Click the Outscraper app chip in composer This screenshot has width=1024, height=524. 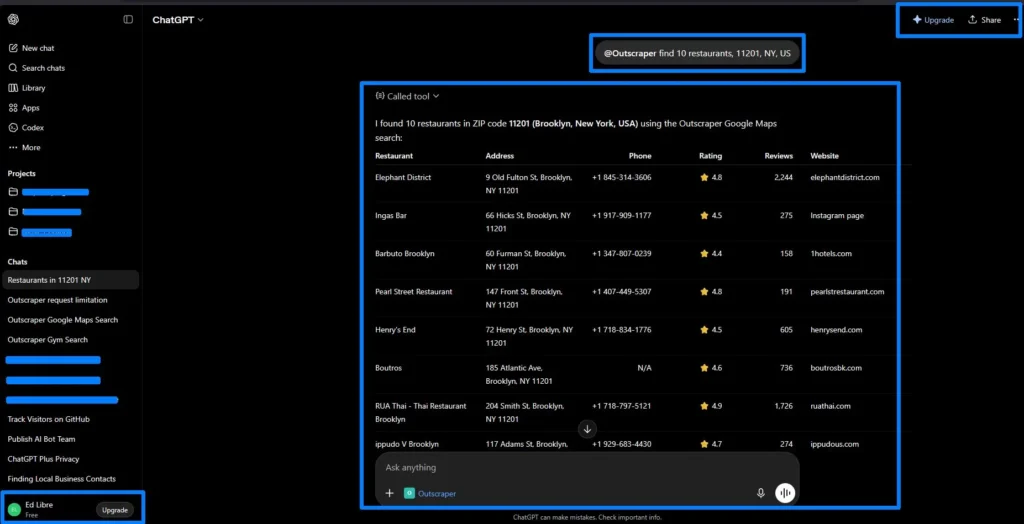tap(430, 493)
